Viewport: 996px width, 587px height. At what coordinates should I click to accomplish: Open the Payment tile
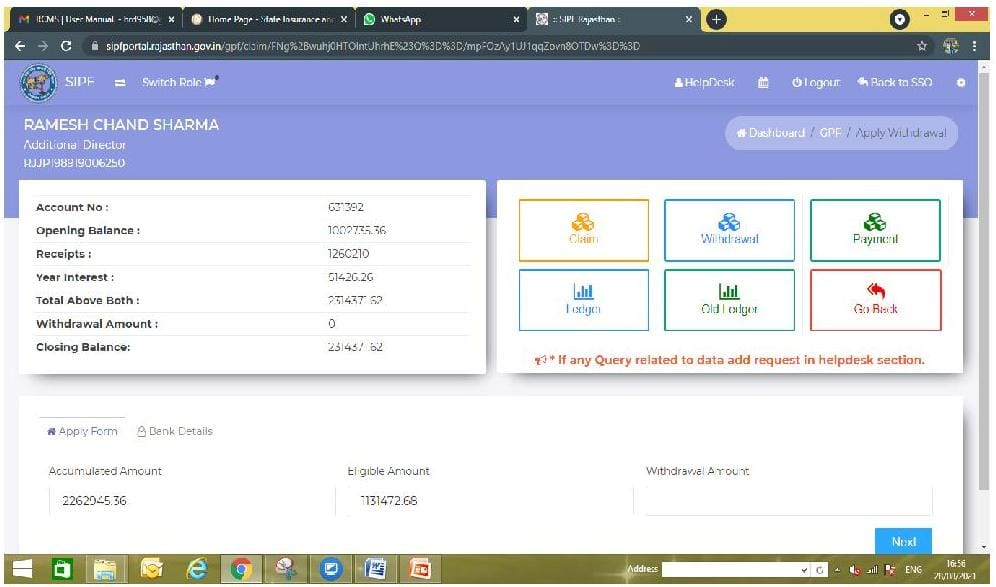point(875,230)
